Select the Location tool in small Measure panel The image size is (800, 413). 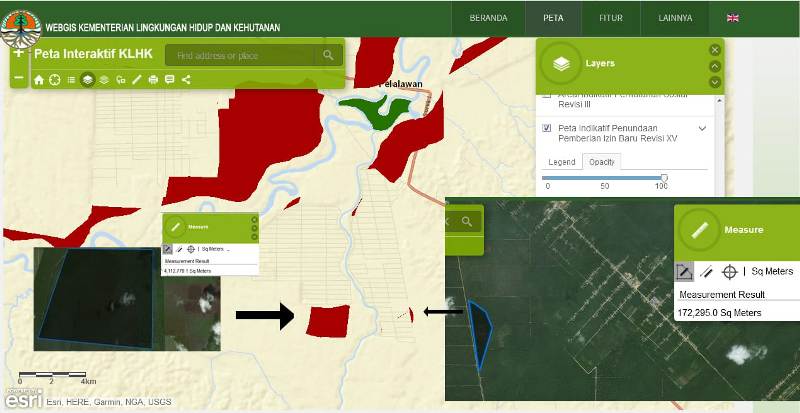(x=191, y=249)
